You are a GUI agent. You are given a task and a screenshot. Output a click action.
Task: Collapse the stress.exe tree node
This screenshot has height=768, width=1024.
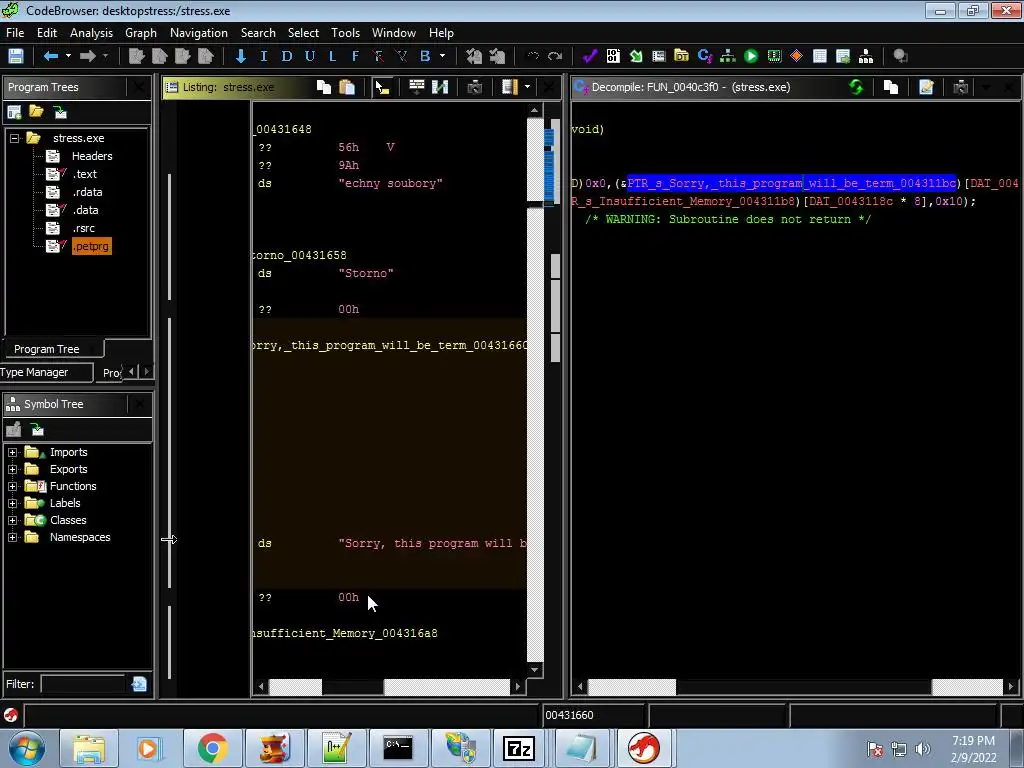pos(14,138)
